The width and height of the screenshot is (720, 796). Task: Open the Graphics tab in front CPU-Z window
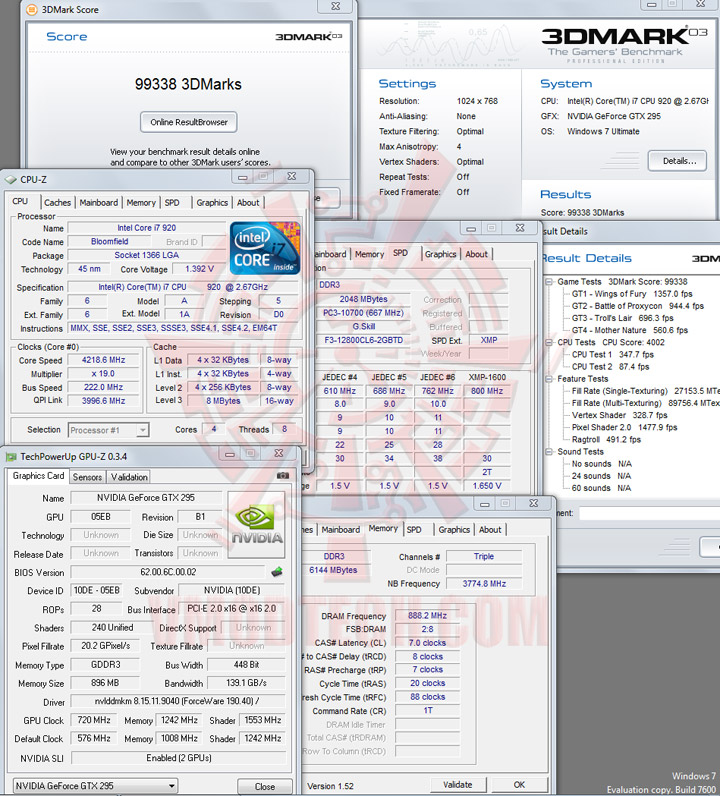pos(212,203)
